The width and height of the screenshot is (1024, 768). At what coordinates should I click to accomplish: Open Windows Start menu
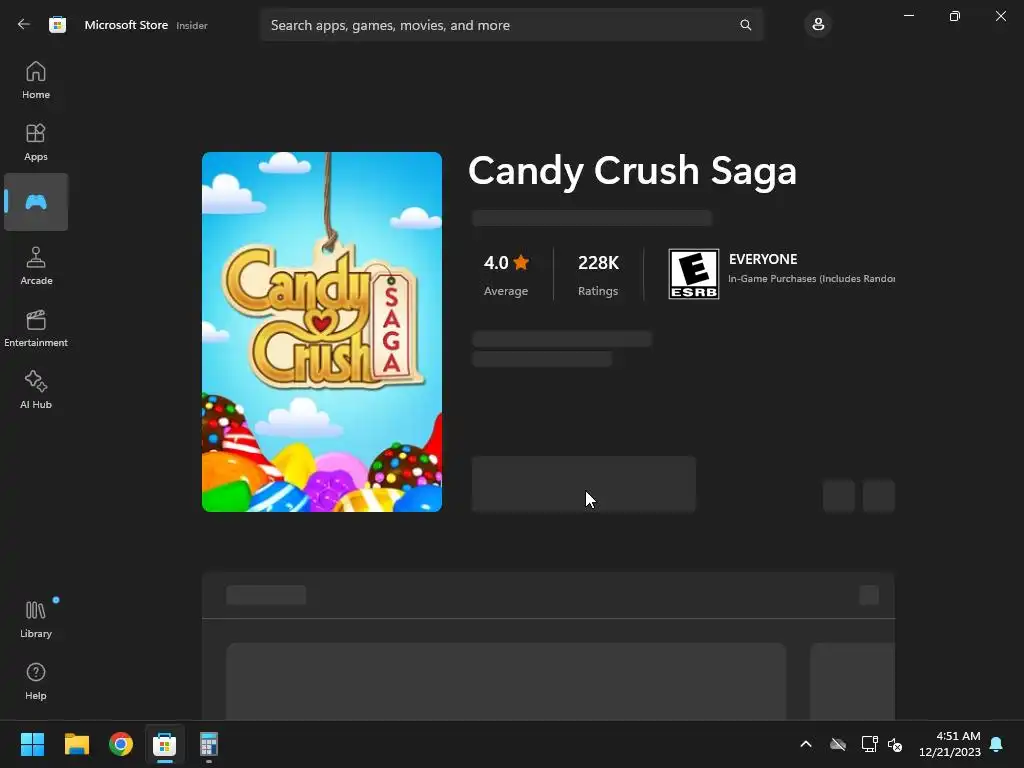[32, 744]
